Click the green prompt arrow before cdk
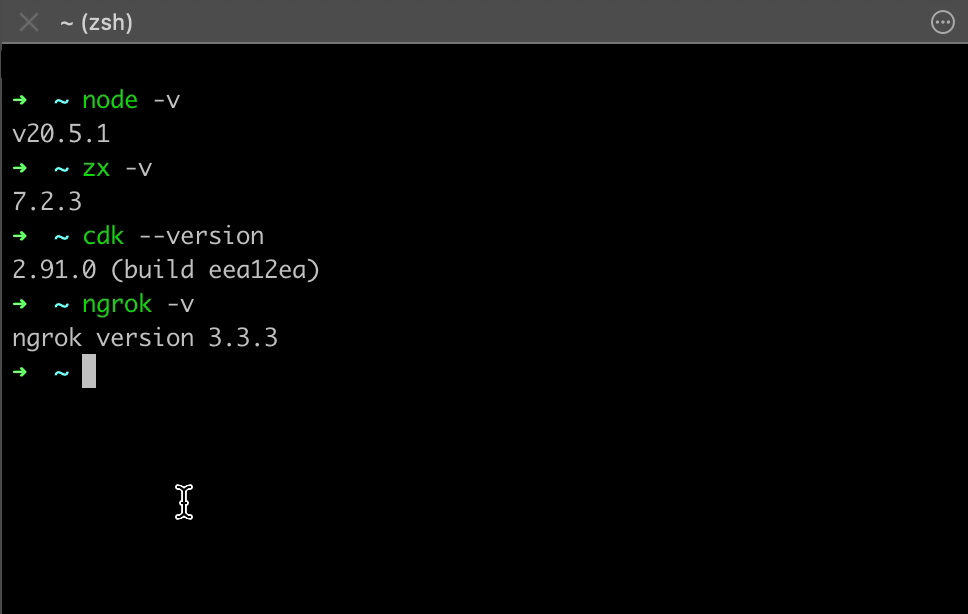 click(20, 236)
